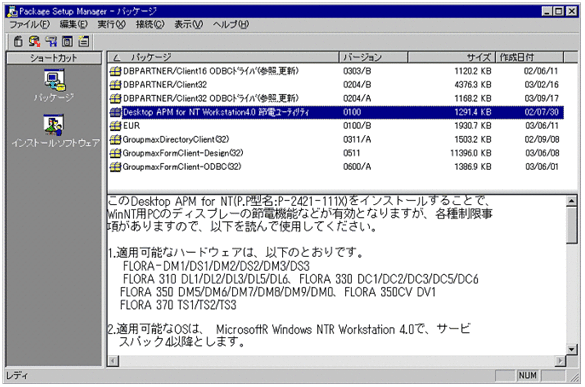Click description pane scroll up arrow

tap(571, 201)
